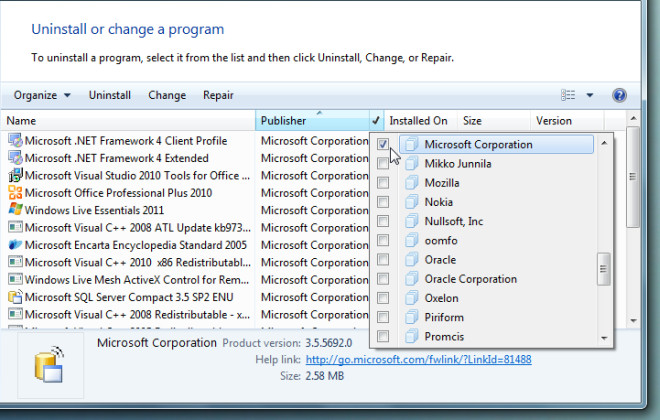
Task: Click the stack icon beside Oracle Corporation
Action: coord(412,279)
